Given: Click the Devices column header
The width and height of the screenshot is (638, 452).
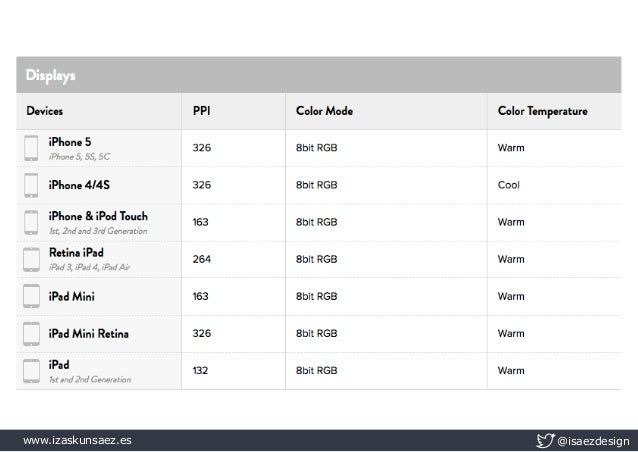Looking at the screenshot, I should [x=45, y=111].
